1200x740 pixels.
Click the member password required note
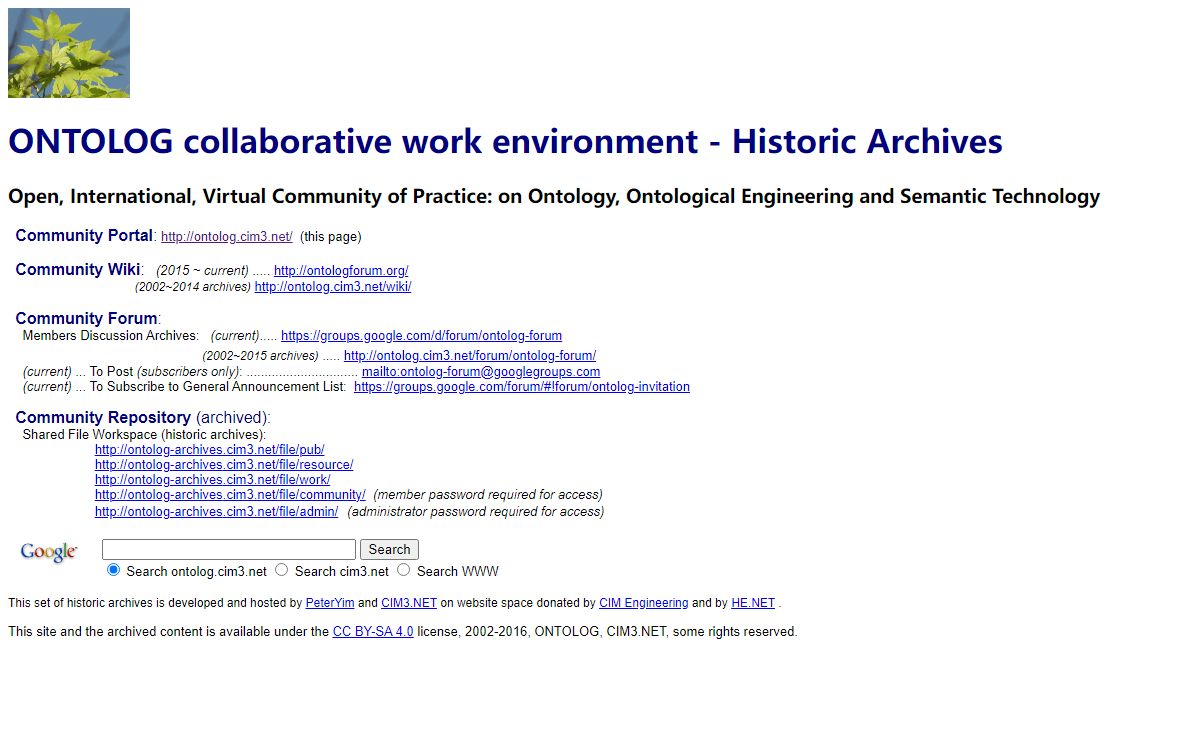coord(488,495)
